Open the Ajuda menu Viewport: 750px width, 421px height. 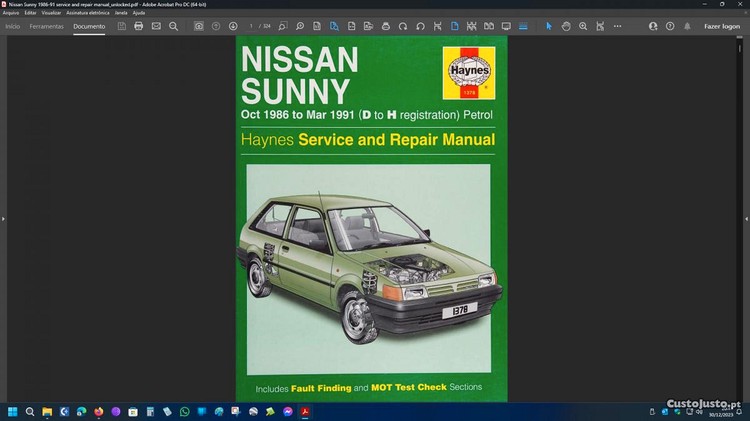(x=139, y=12)
